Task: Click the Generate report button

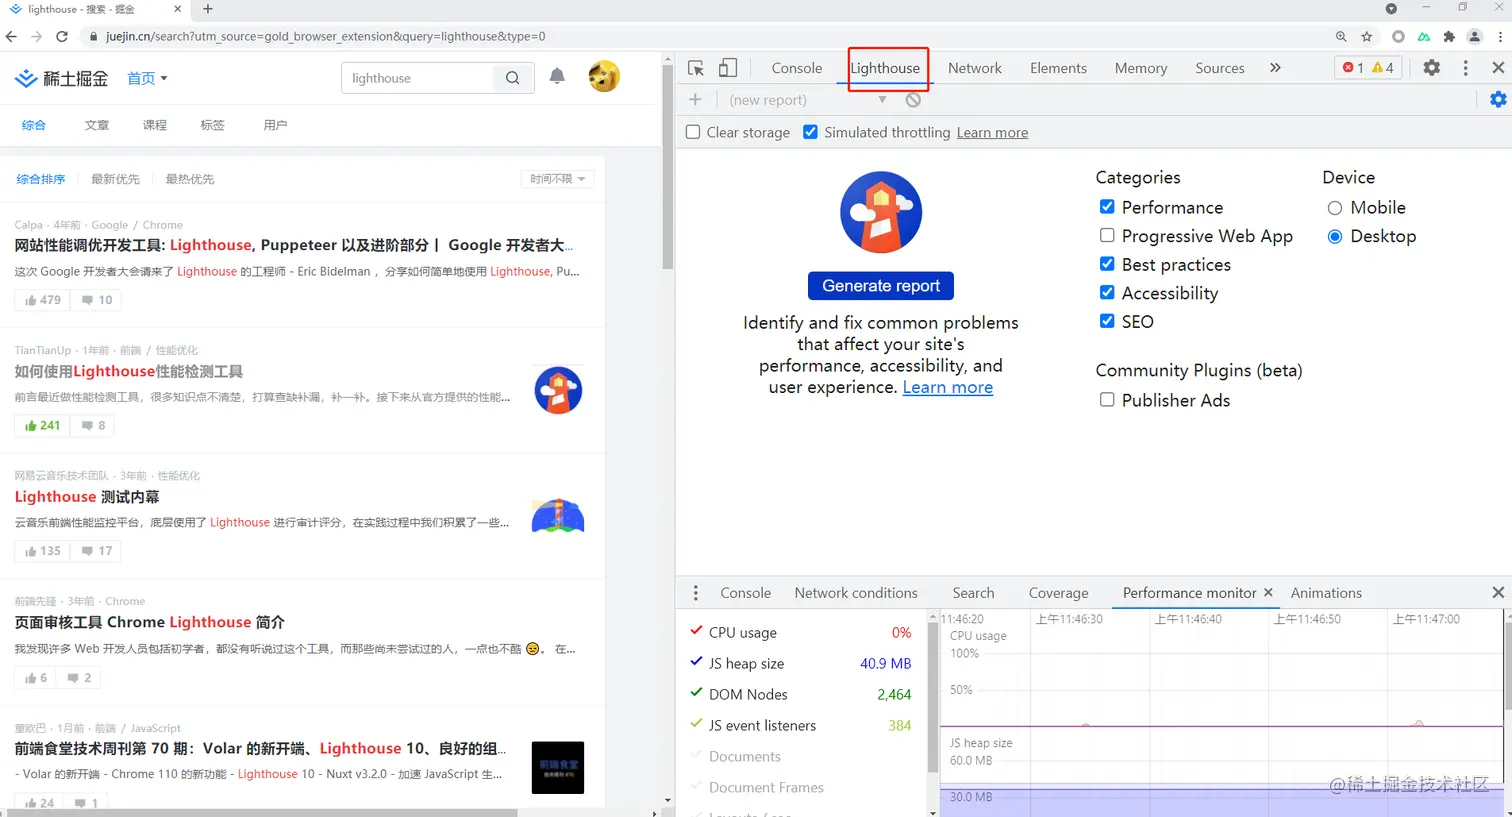Action: click(881, 286)
